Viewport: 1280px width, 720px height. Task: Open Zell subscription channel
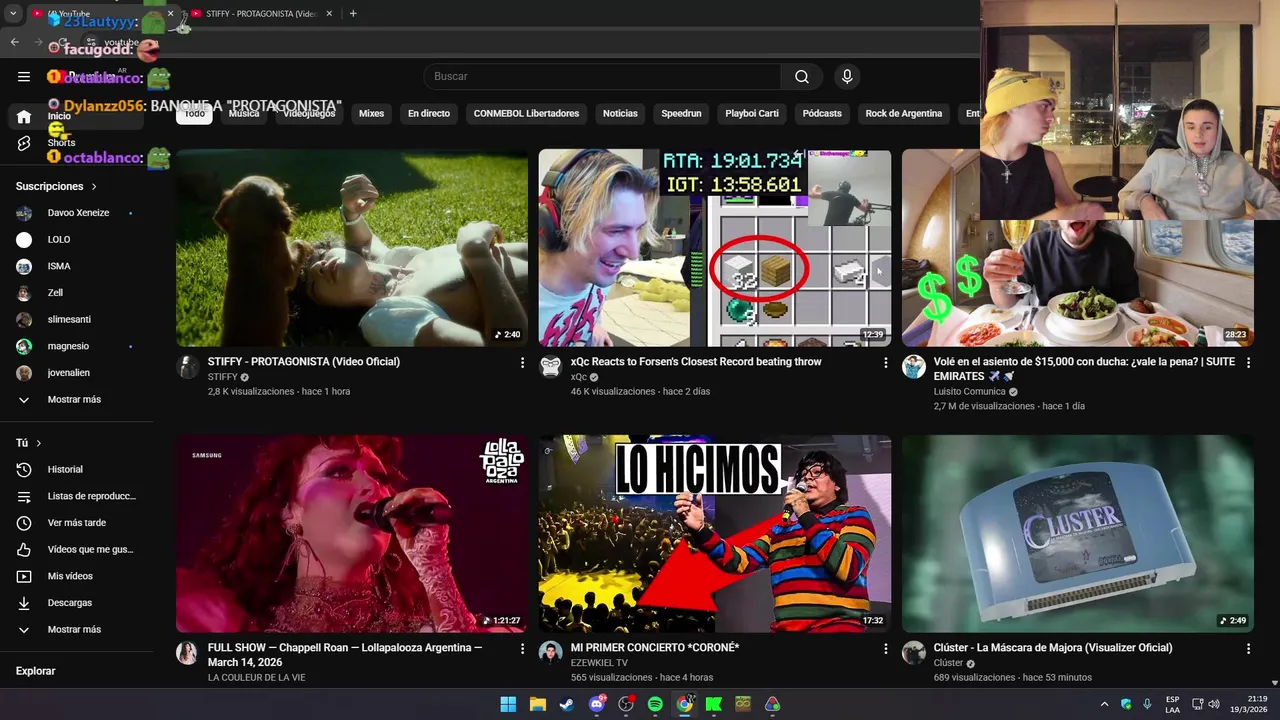click(x=78, y=293)
